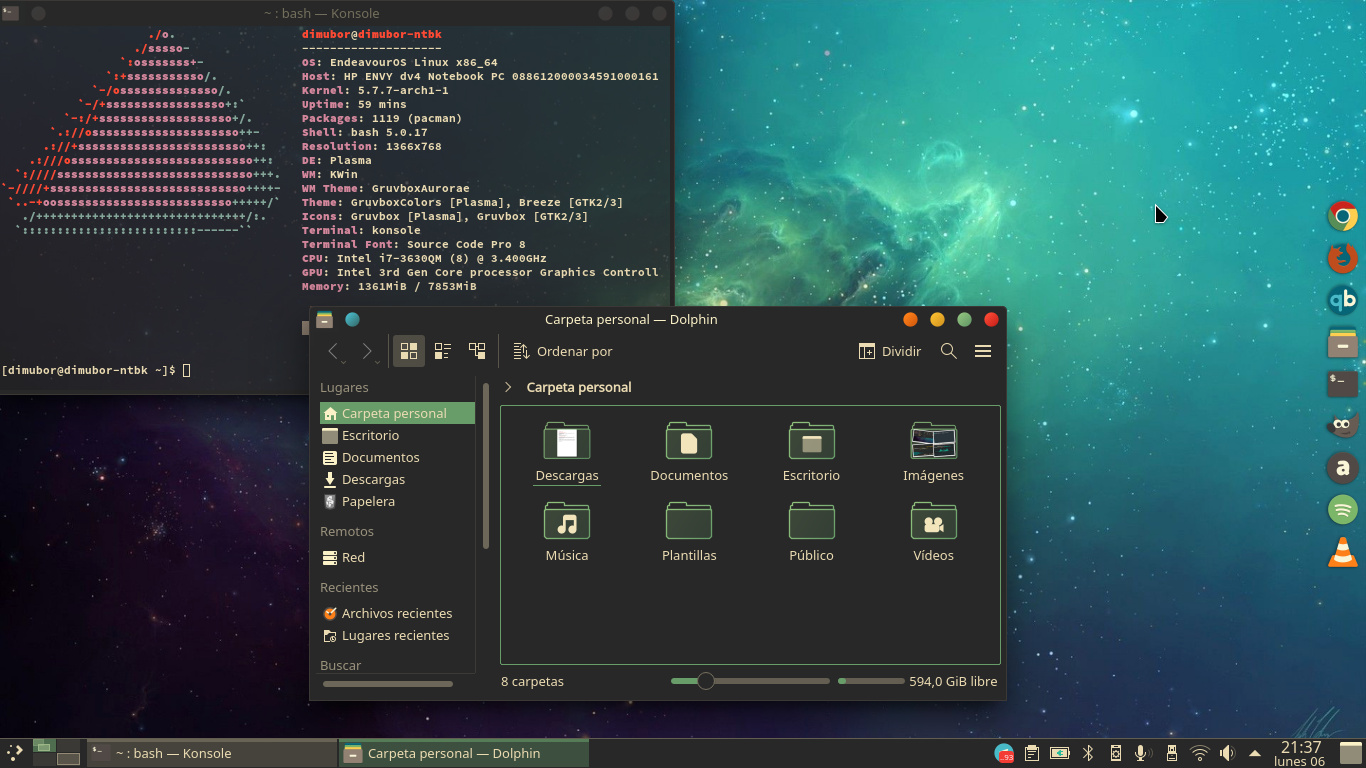This screenshot has width=1366, height=768.
Task: Open the round 'a' app in dock
Action: pyautogui.click(x=1342, y=468)
